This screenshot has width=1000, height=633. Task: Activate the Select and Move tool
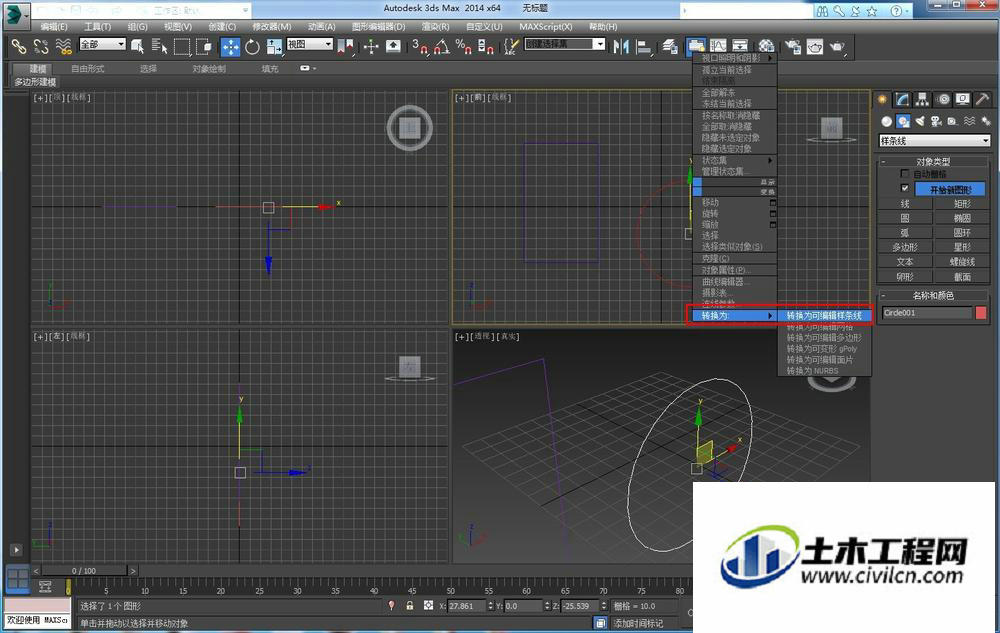230,47
